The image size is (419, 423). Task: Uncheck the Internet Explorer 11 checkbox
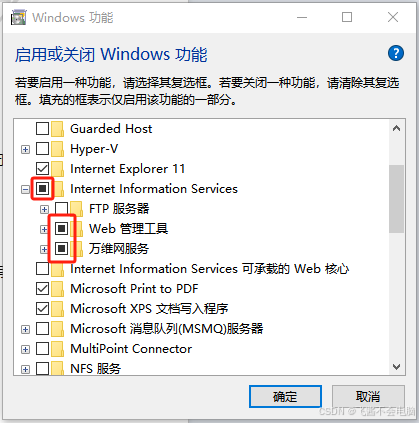(x=42, y=169)
